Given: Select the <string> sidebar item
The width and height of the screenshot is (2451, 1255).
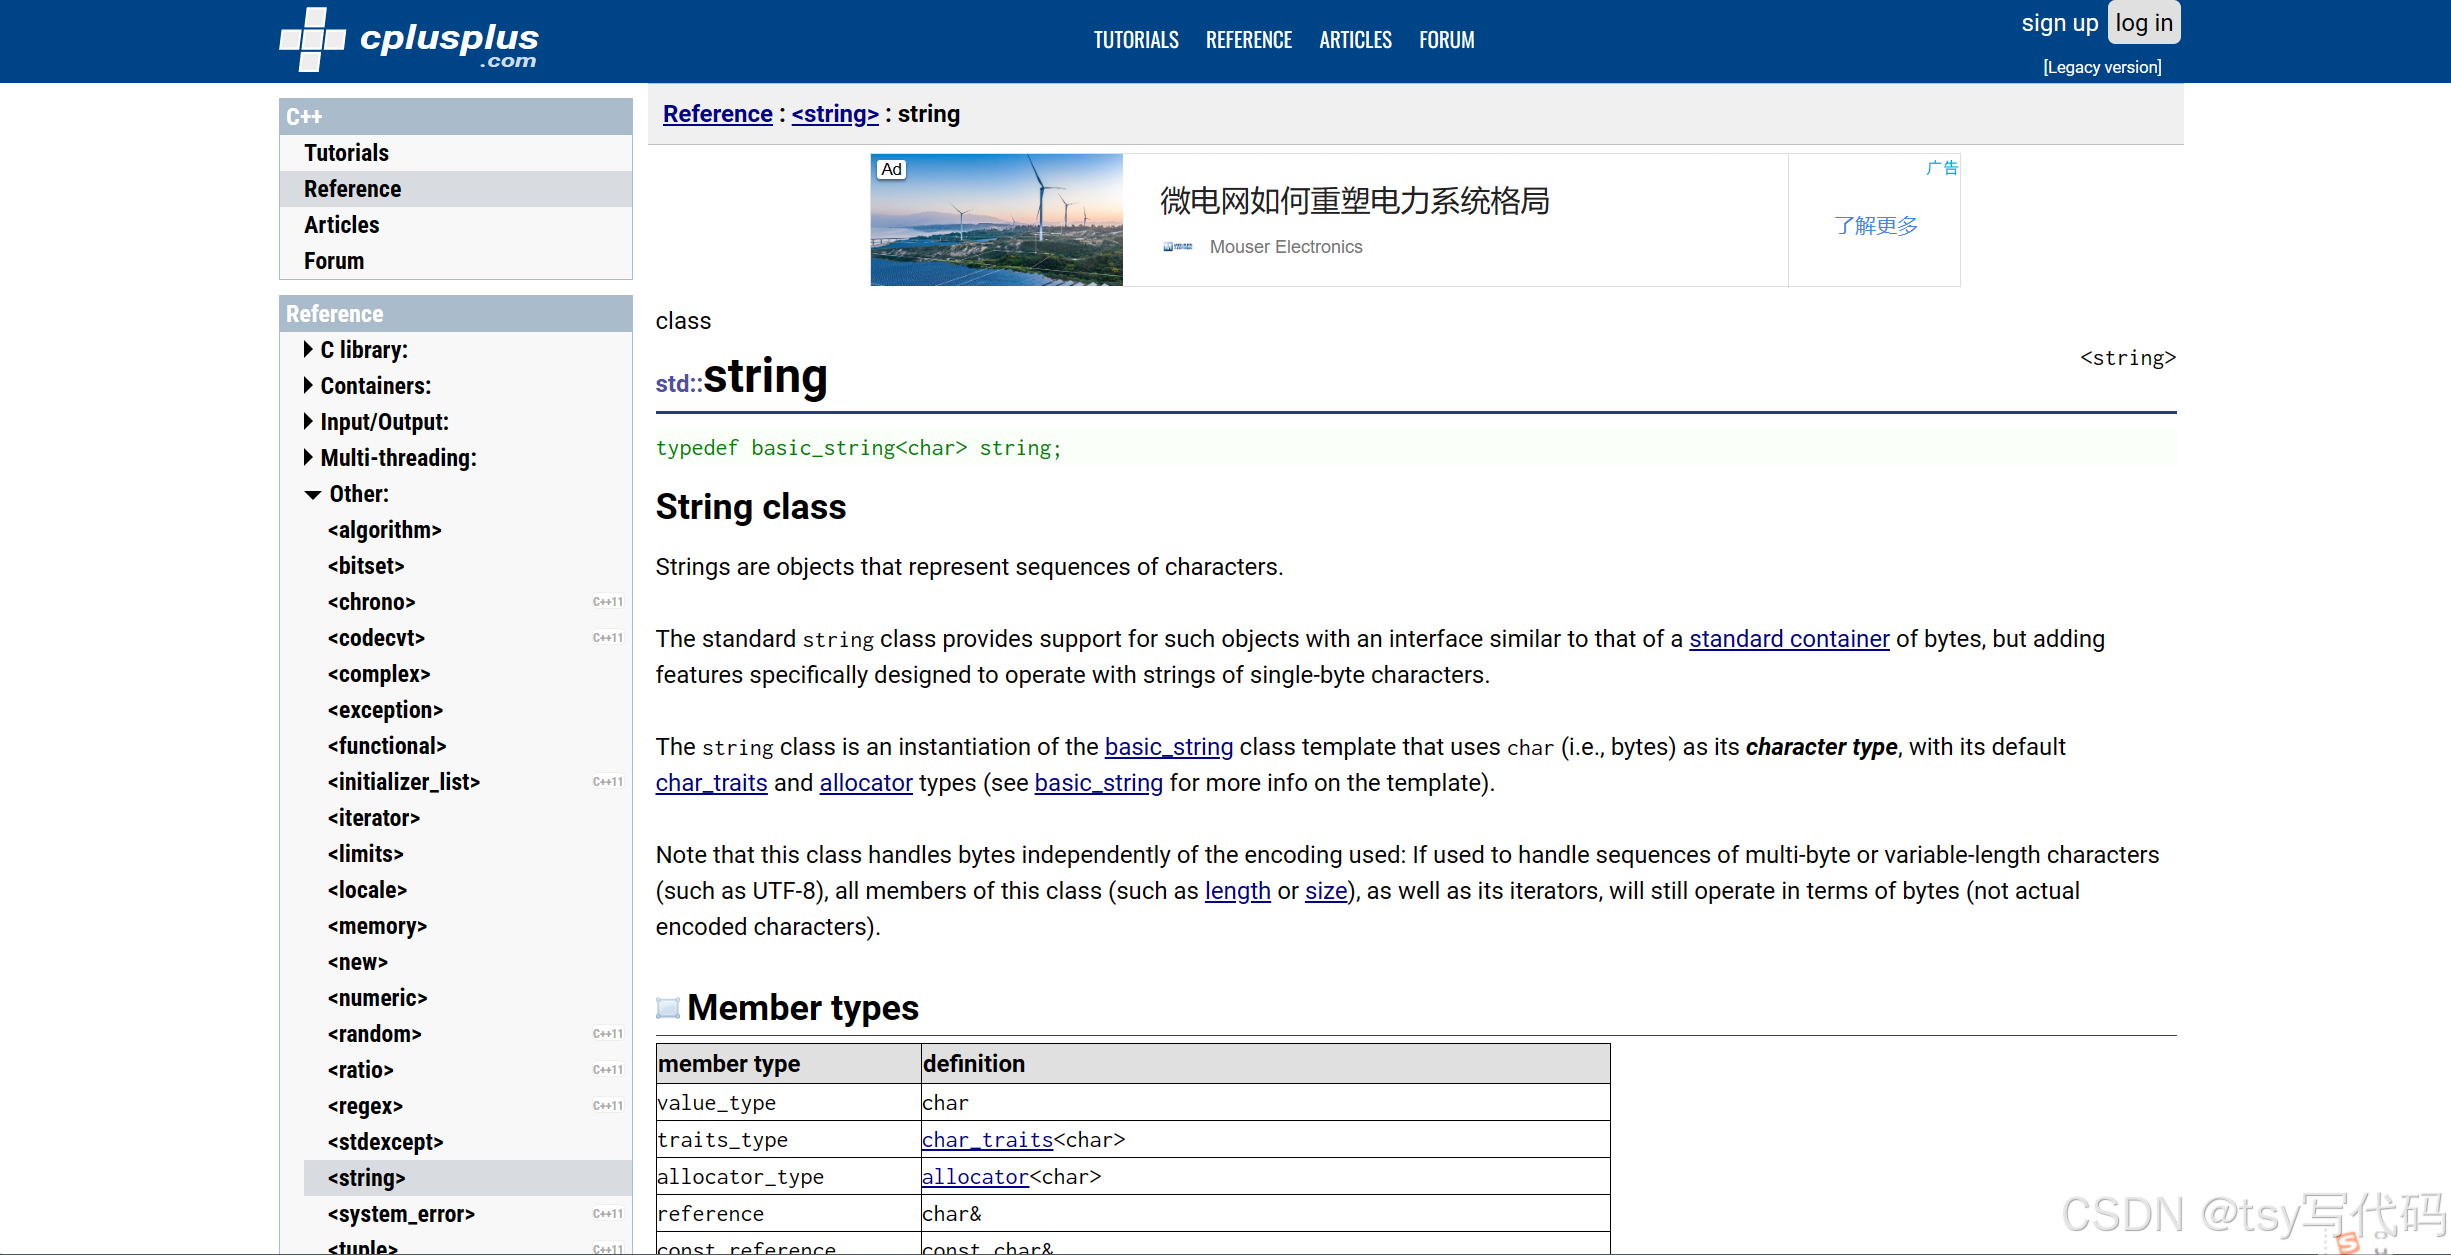Looking at the screenshot, I should (365, 1175).
